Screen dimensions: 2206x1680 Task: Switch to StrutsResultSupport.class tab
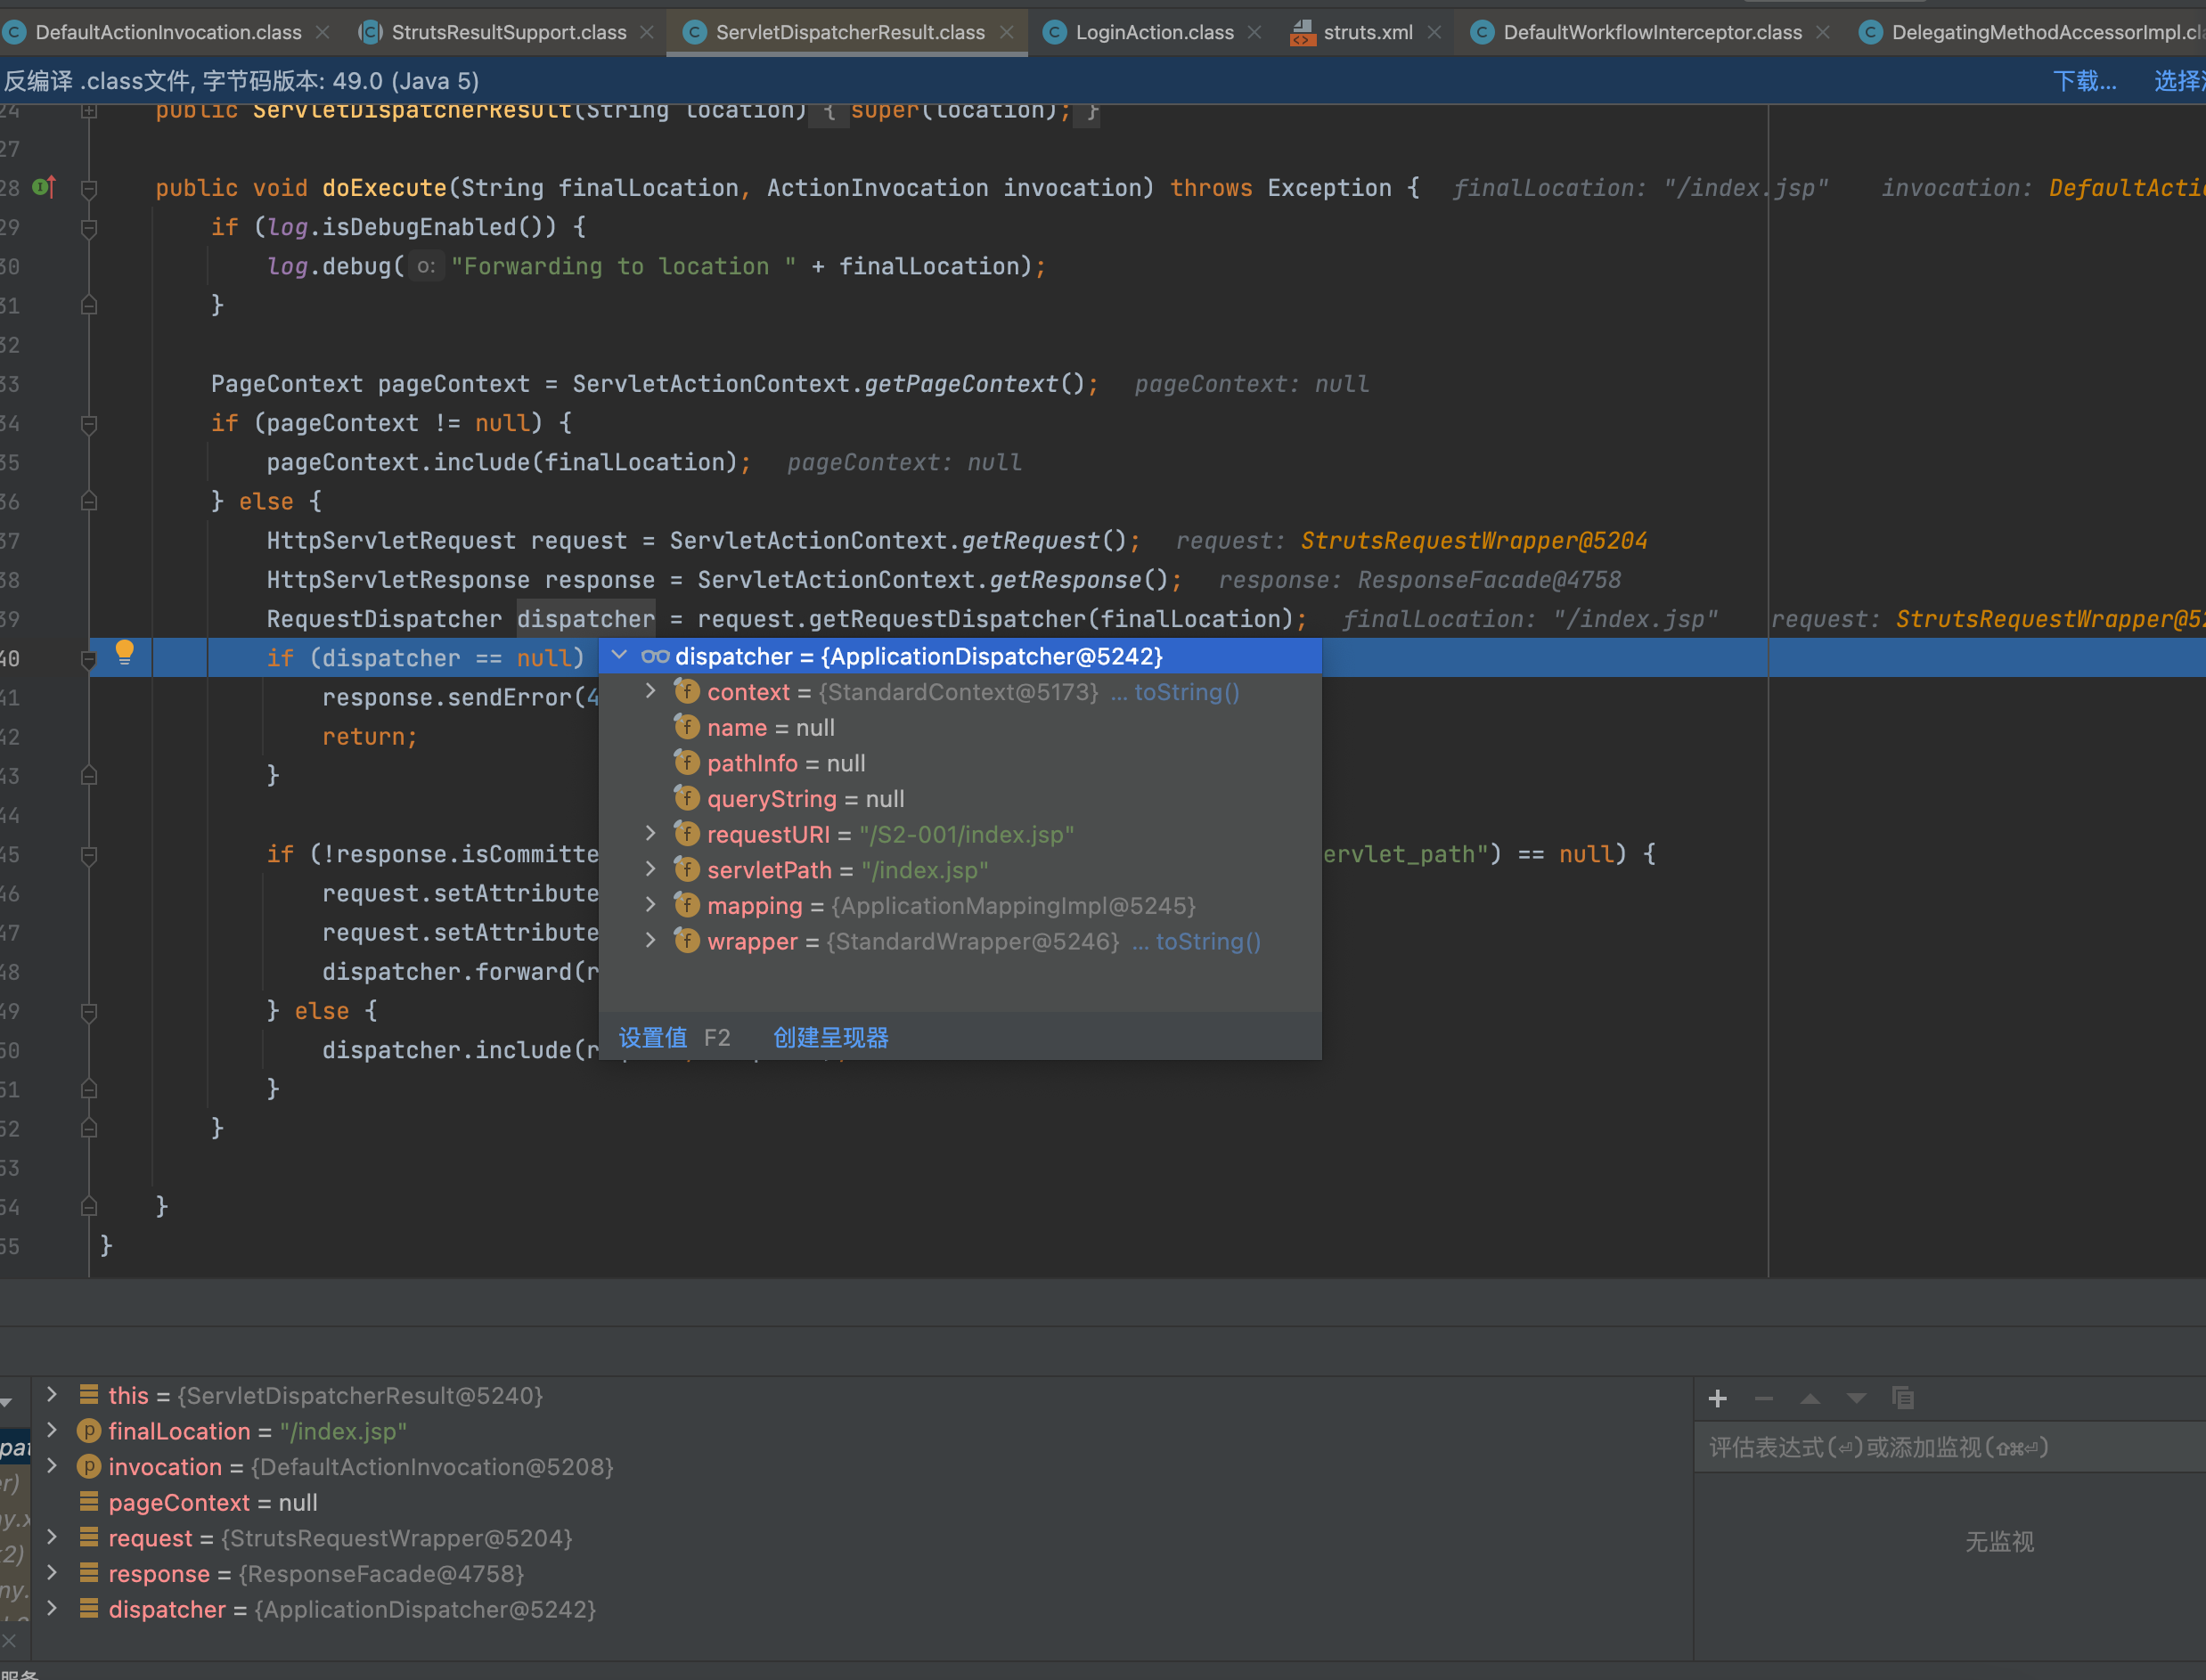point(509,32)
